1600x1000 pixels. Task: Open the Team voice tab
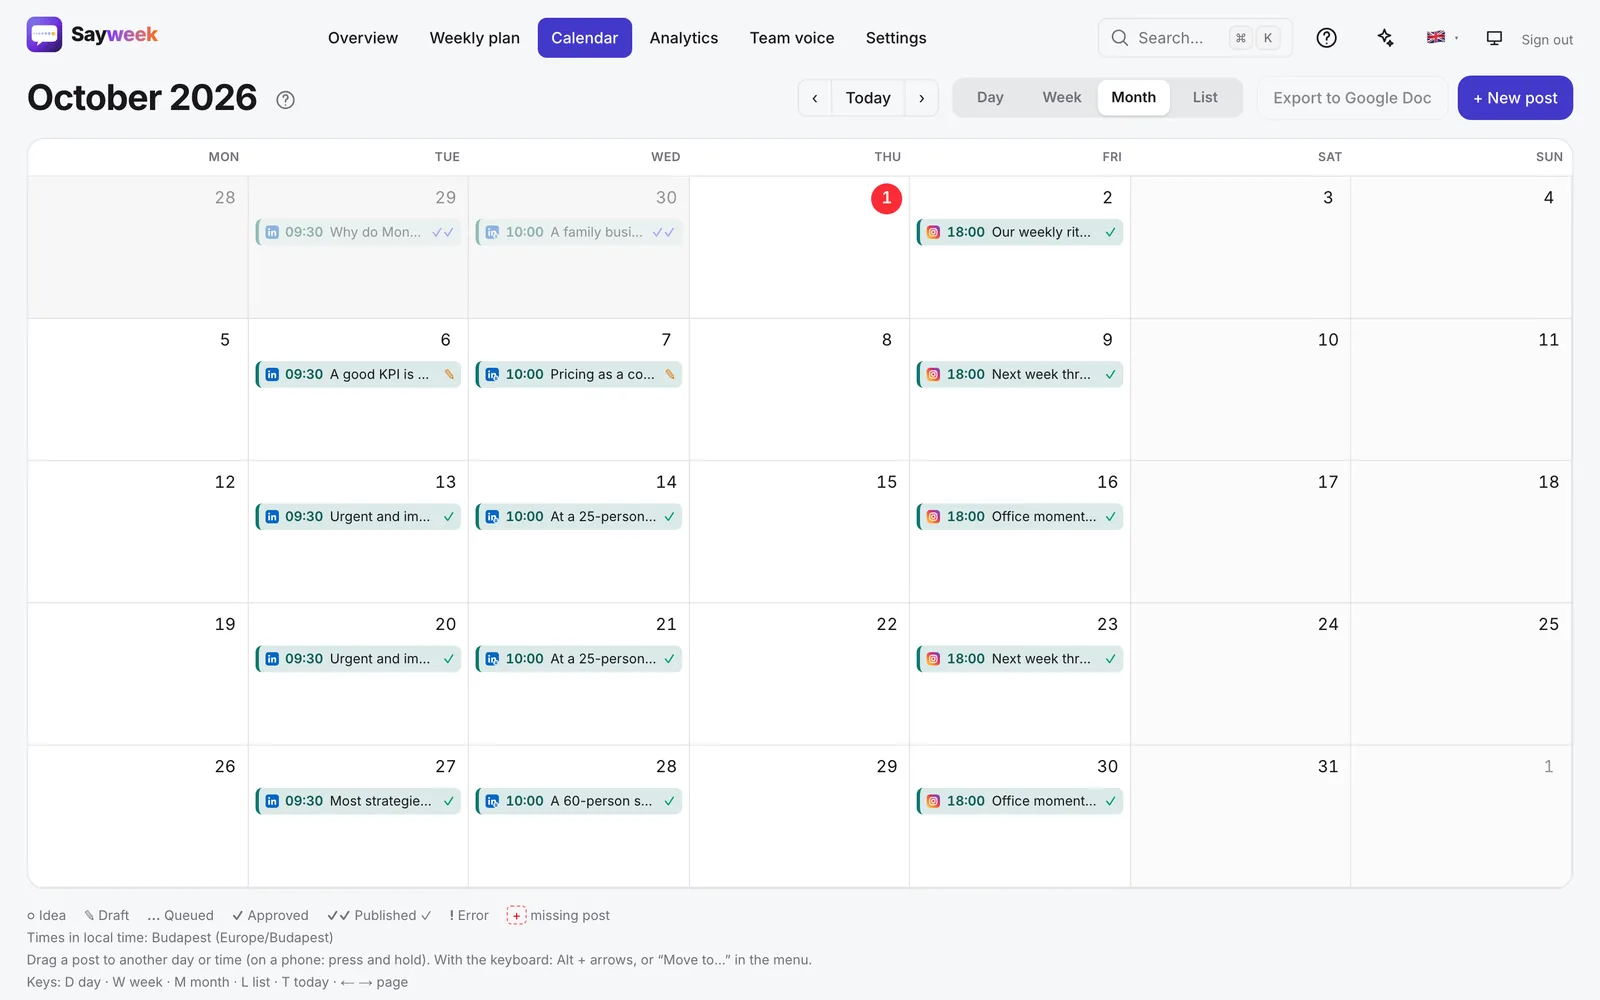792,38
